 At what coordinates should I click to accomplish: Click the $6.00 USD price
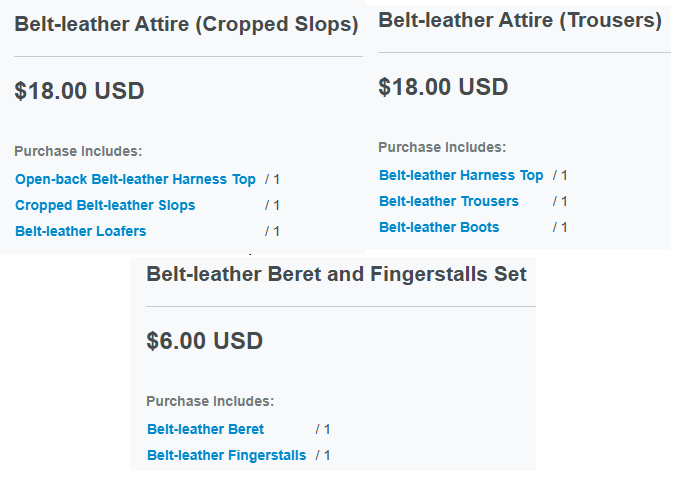click(x=205, y=341)
